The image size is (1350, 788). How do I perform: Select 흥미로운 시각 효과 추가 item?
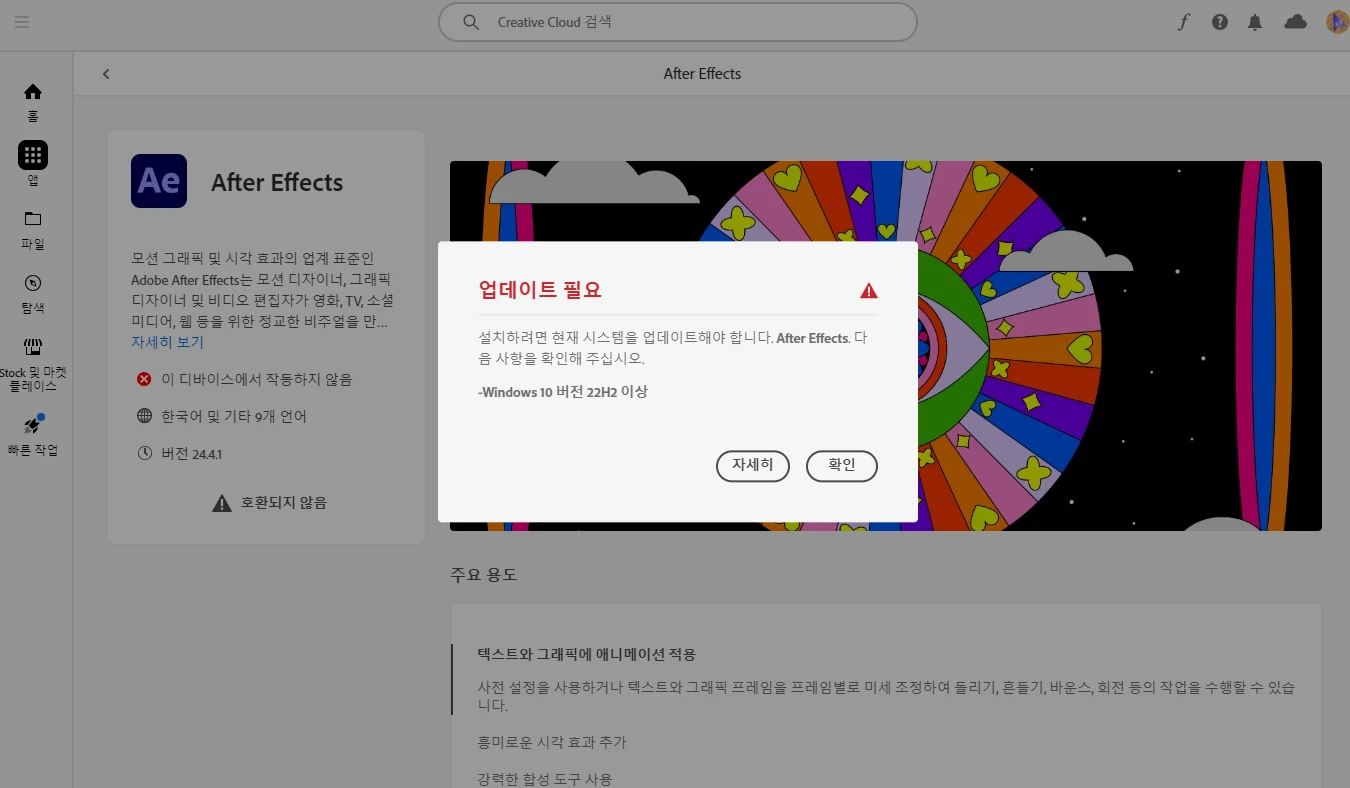coord(552,742)
